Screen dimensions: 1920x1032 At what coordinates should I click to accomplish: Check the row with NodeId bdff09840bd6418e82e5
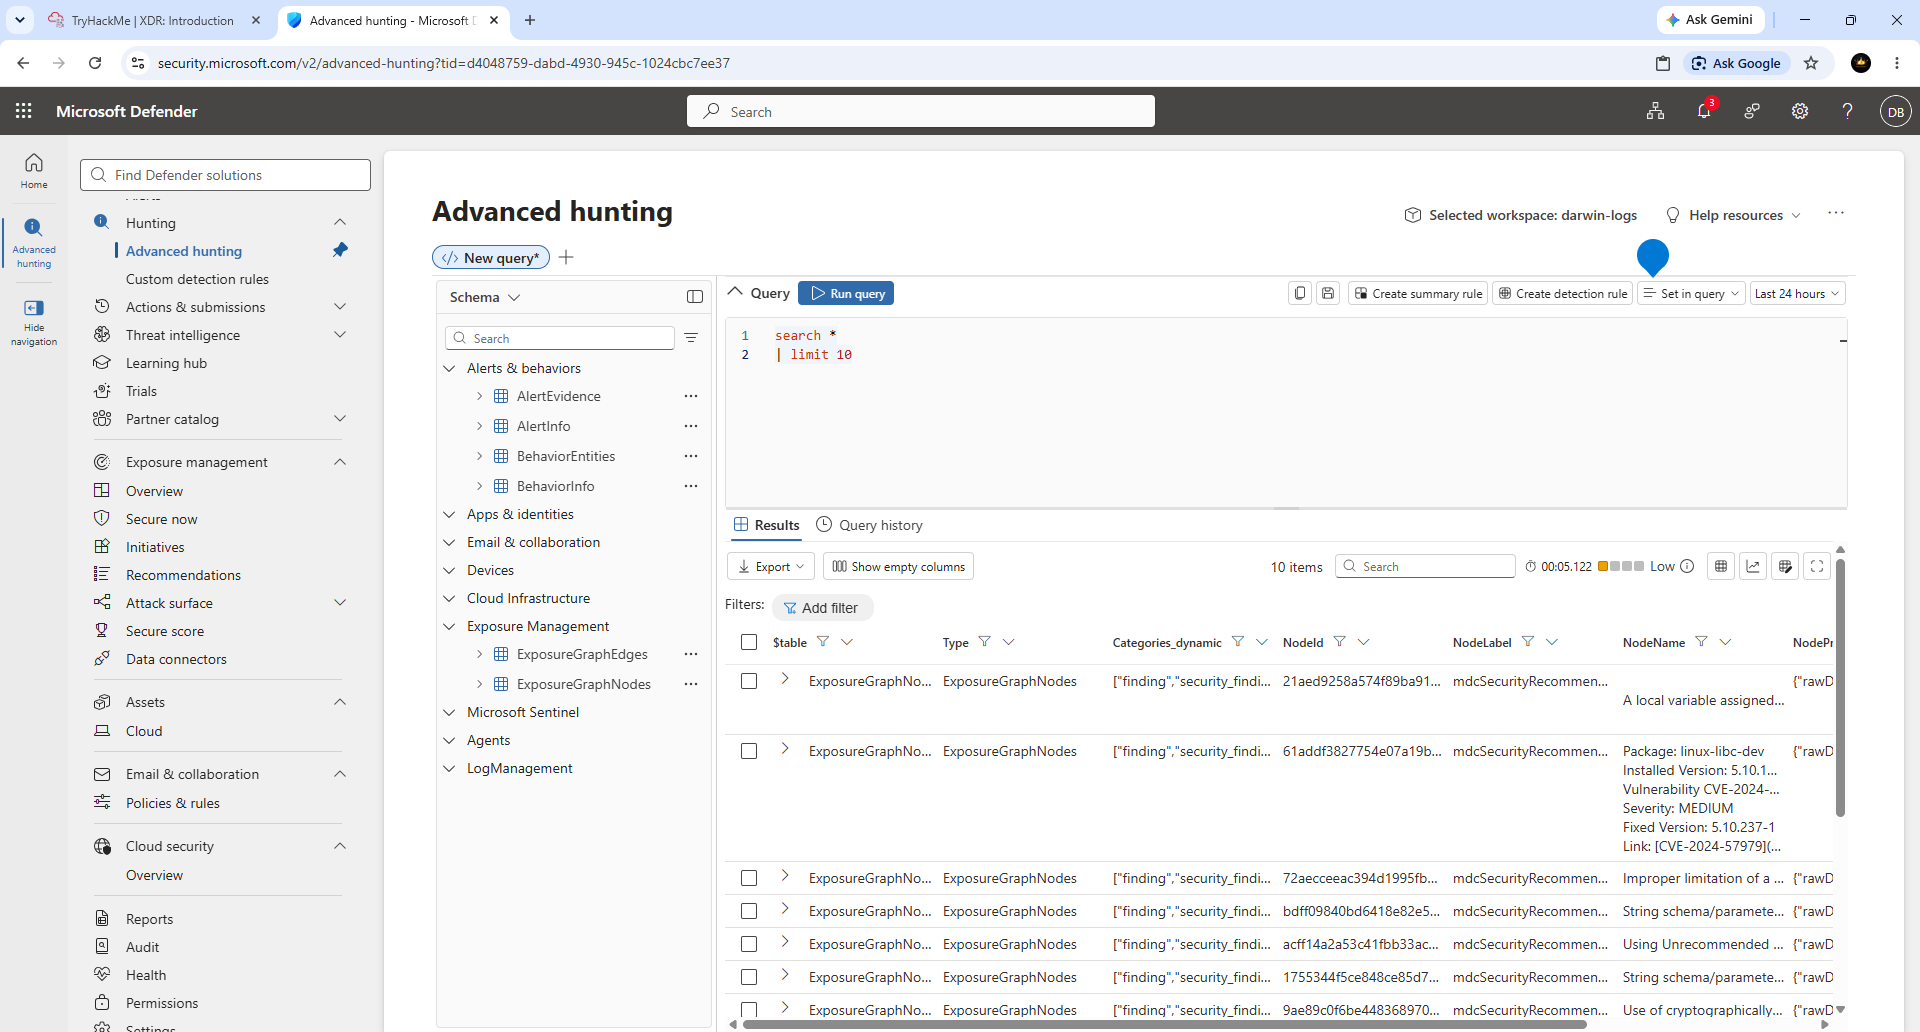point(749,911)
